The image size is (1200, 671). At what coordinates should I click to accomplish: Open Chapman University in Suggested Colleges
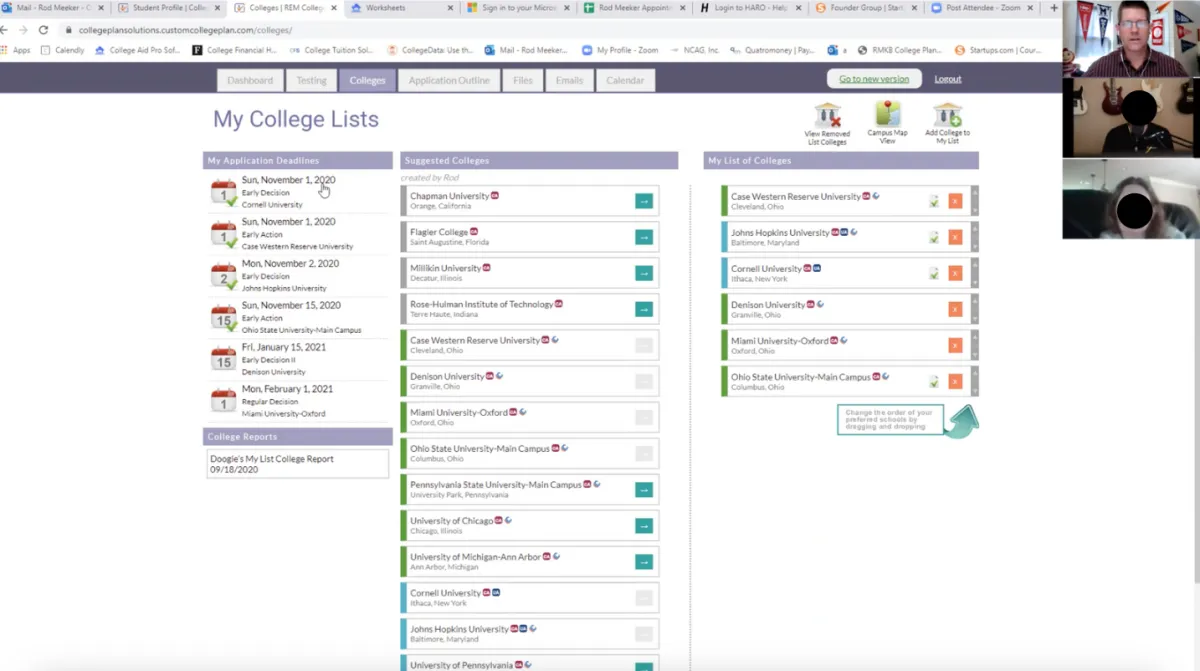coord(449,196)
